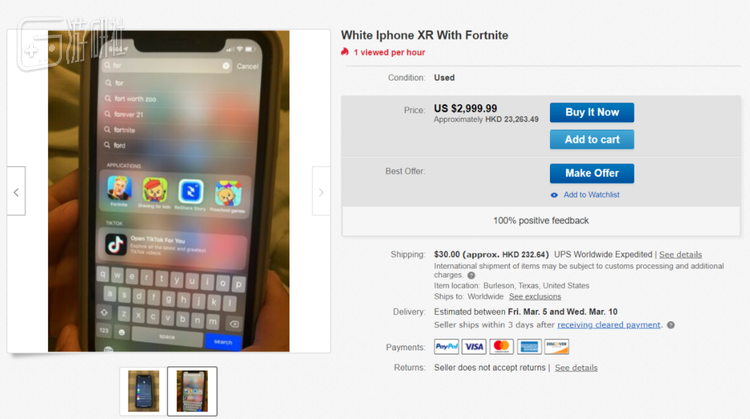The width and height of the screenshot is (750, 419).
Task: Click the Discover card icon
Action: point(557,346)
